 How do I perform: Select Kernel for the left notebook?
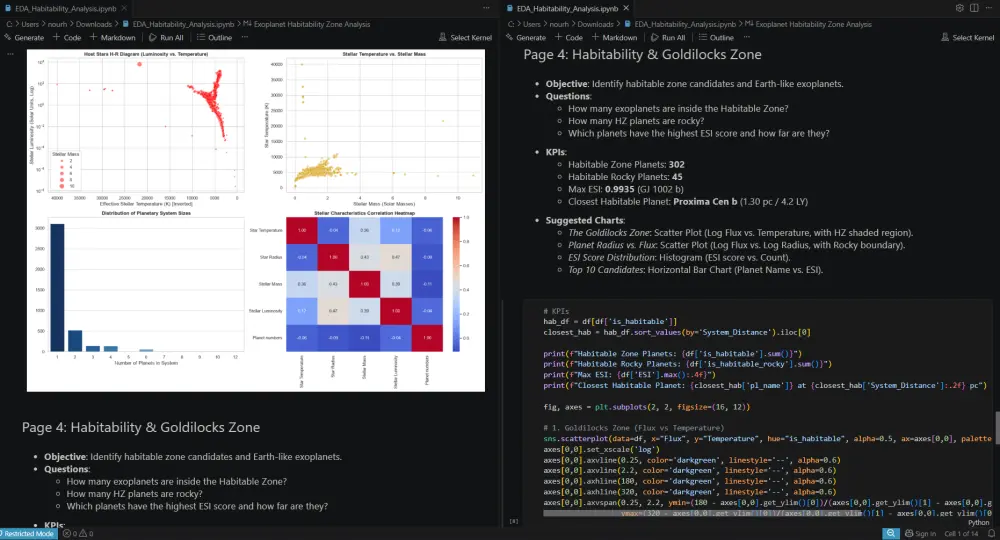coord(466,38)
